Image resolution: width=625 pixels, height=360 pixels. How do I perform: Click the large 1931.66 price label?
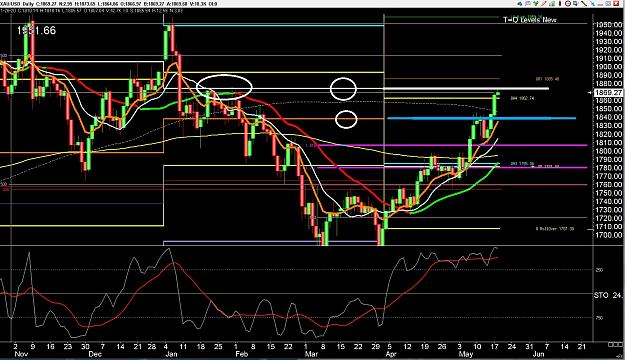[36, 30]
